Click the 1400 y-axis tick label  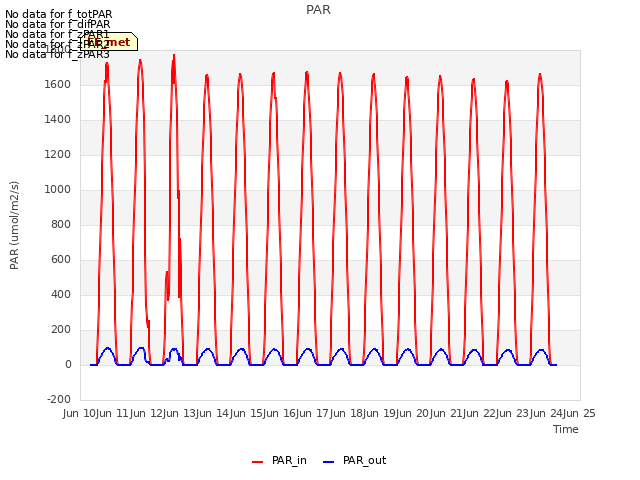58,120
